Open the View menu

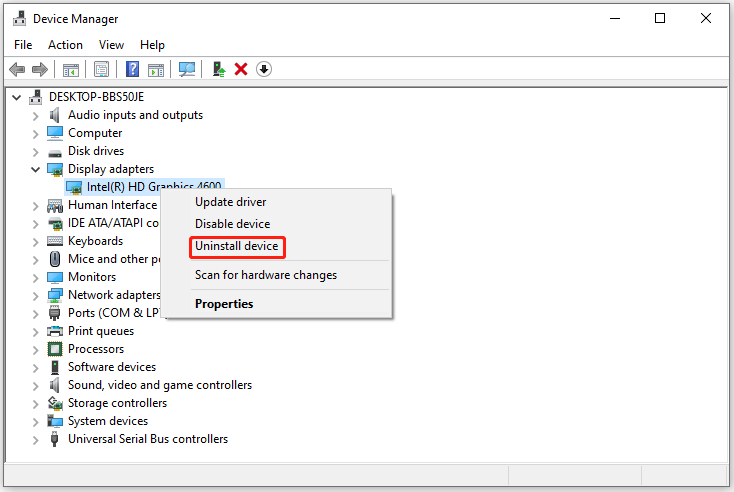(x=111, y=45)
